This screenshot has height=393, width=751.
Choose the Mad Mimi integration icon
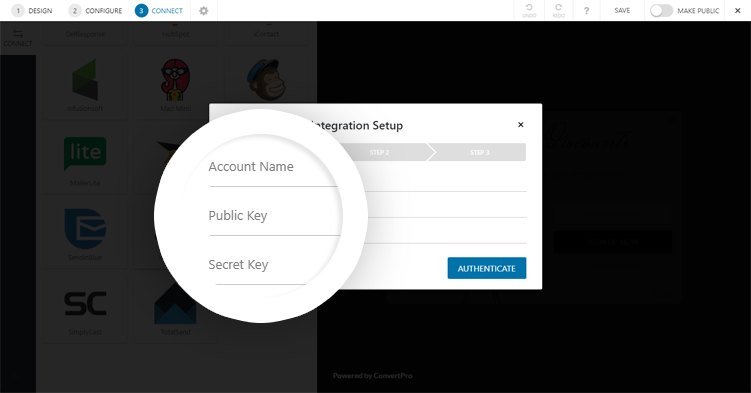click(x=175, y=80)
